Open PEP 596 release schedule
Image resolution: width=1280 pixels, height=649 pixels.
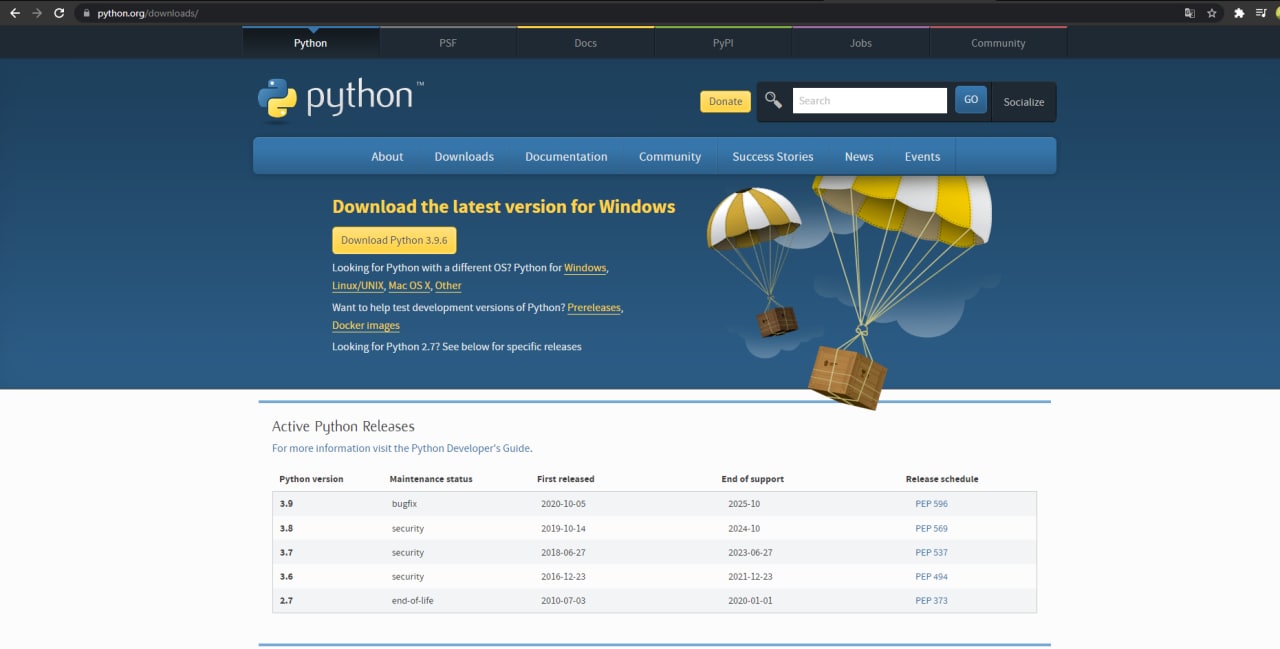[931, 504]
